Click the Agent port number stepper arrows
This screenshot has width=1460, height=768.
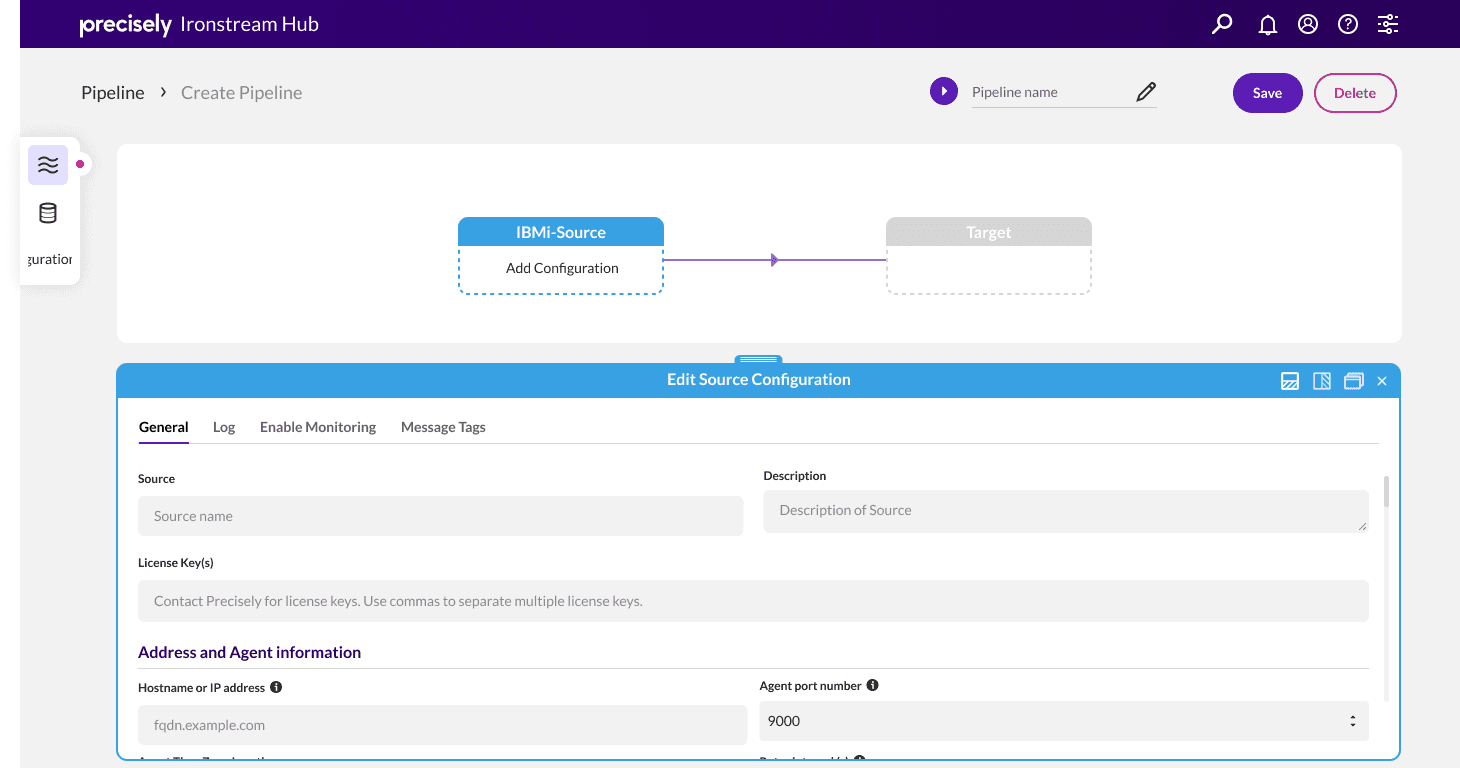[1353, 721]
